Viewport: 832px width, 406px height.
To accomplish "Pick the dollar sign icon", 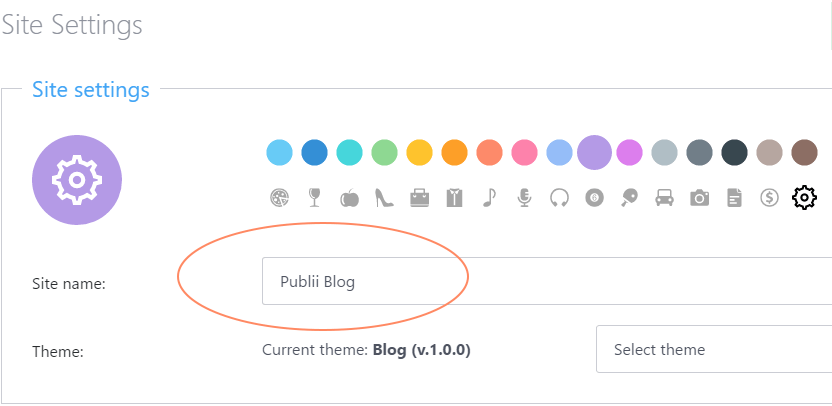I will point(769,198).
